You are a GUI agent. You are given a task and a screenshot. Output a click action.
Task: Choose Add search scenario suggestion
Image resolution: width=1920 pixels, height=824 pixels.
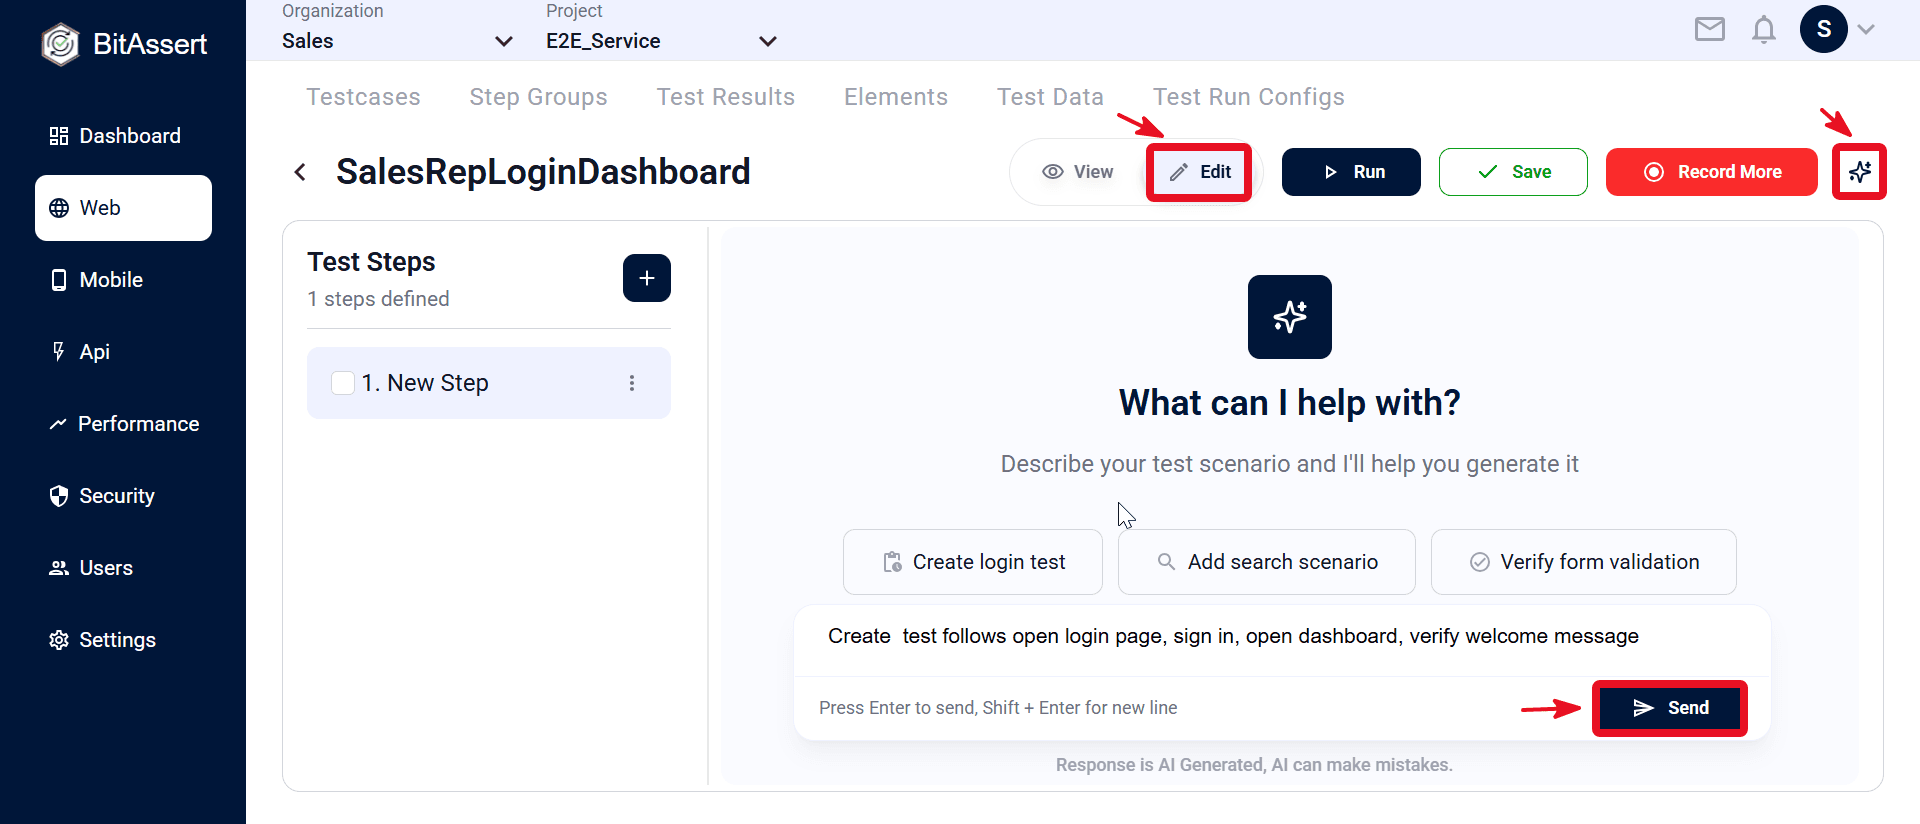[1267, 562]
